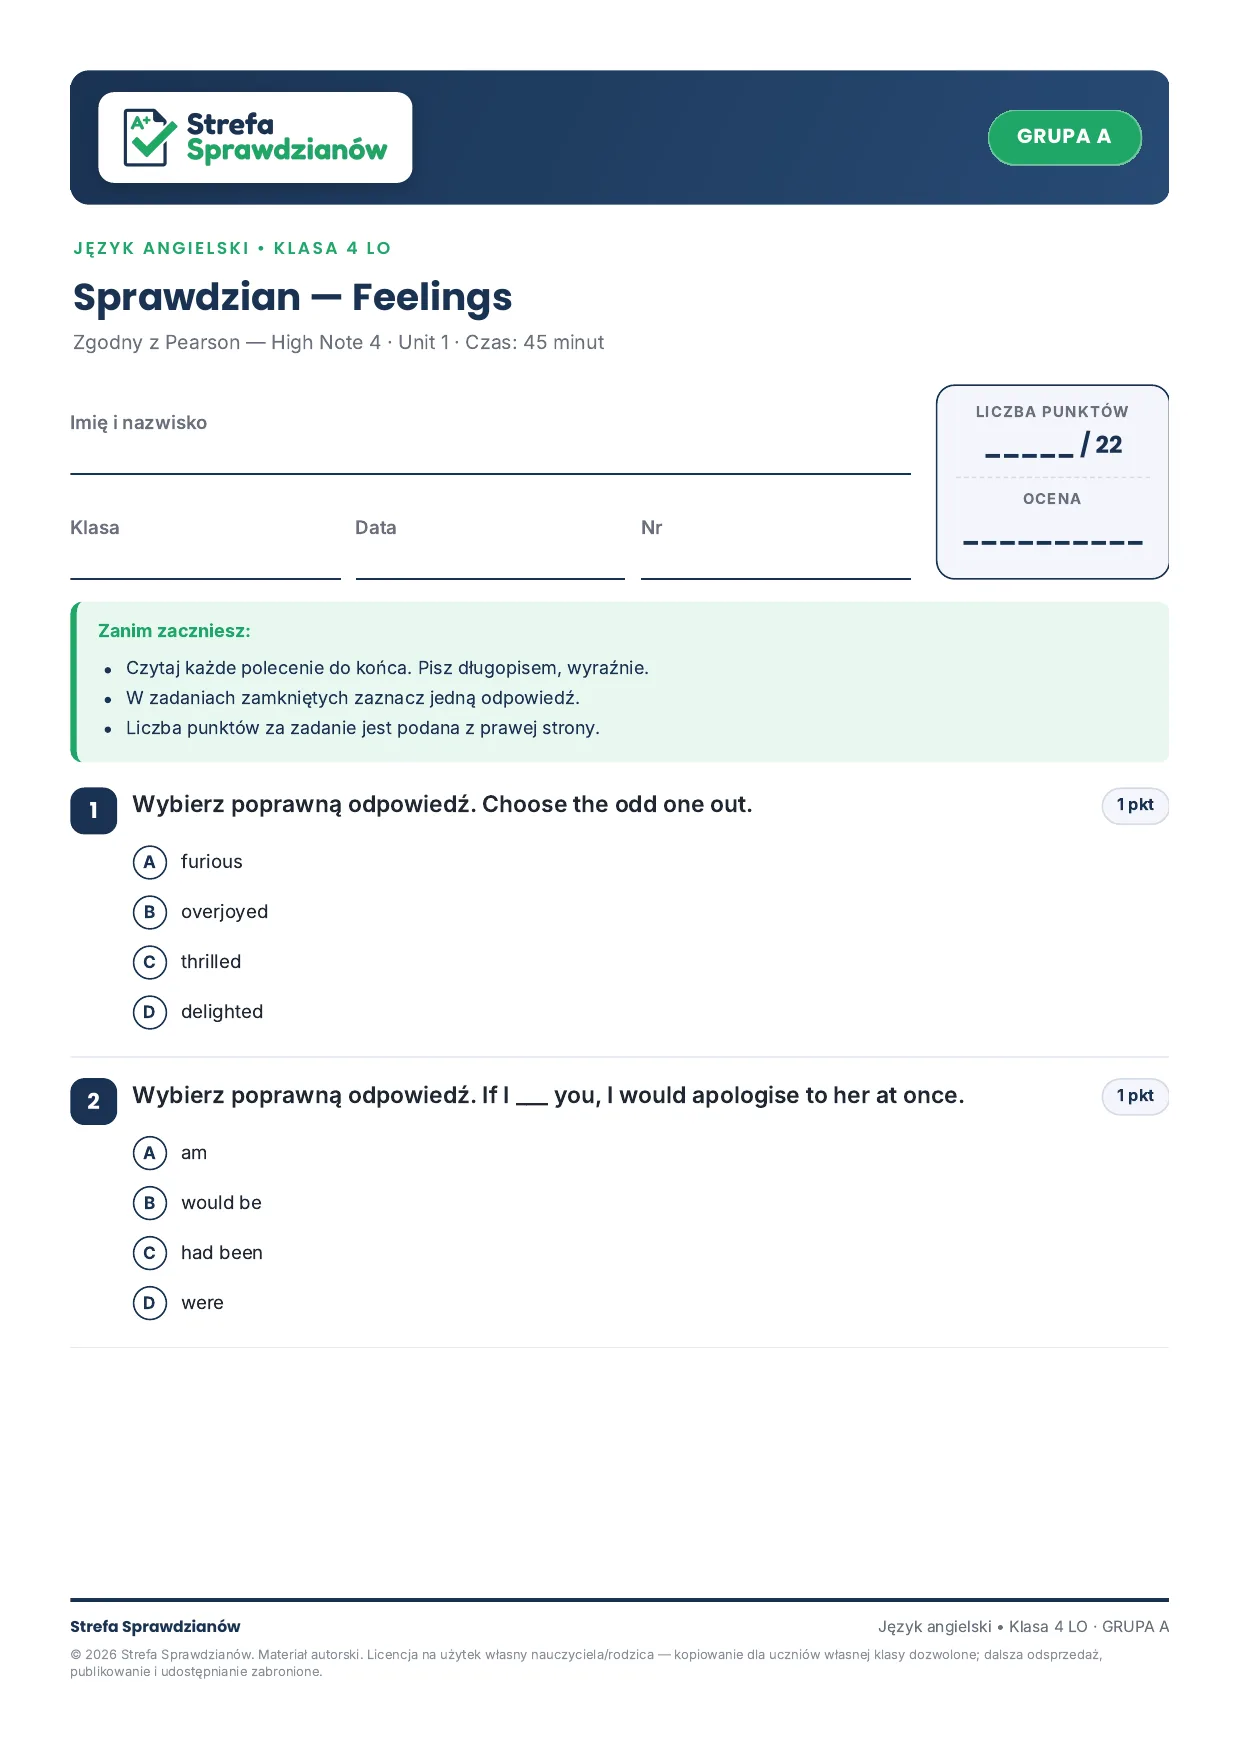Screen dimensions: 1240x1754
Task: Click the OCENA grade blank line
Action: tap(1053, 542)
